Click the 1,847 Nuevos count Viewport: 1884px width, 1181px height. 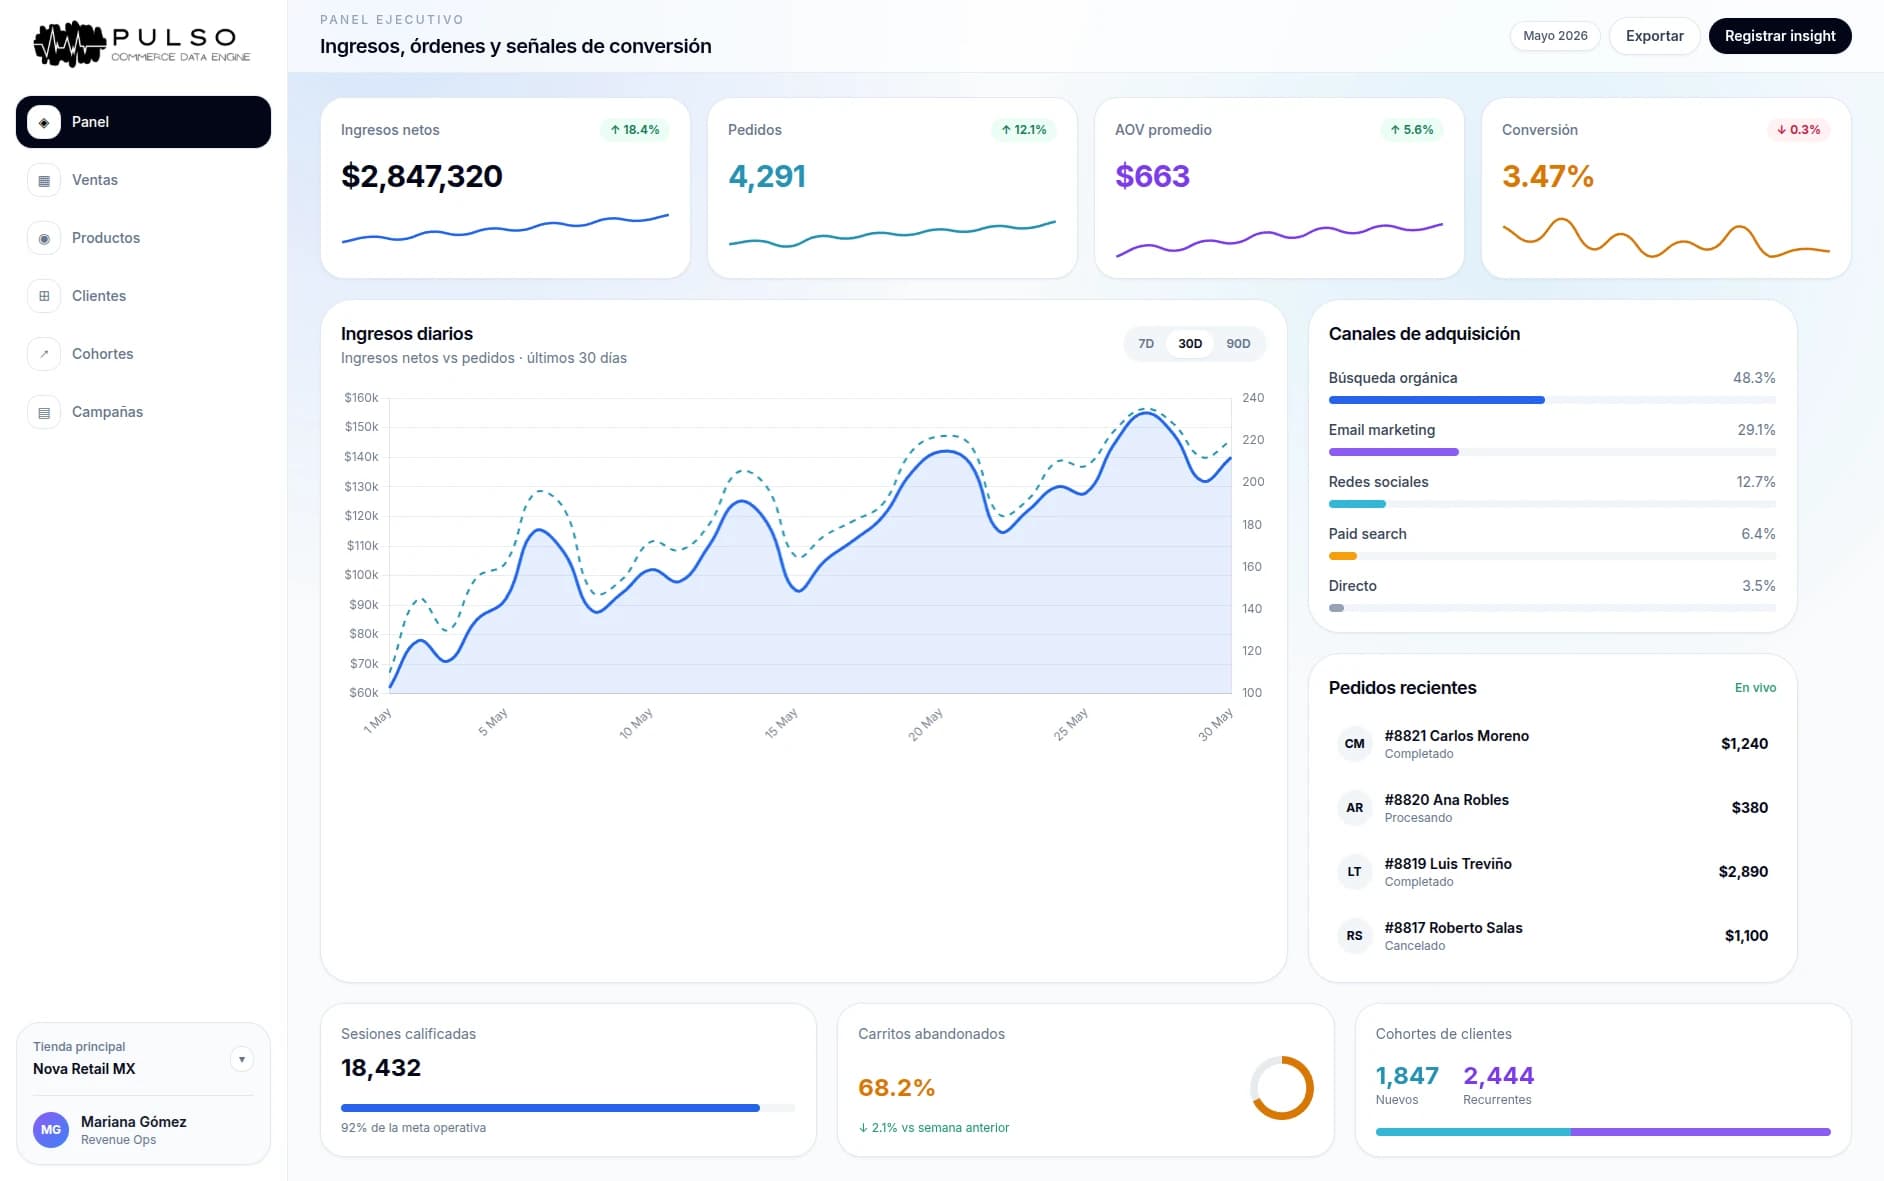(1407, 1076)
